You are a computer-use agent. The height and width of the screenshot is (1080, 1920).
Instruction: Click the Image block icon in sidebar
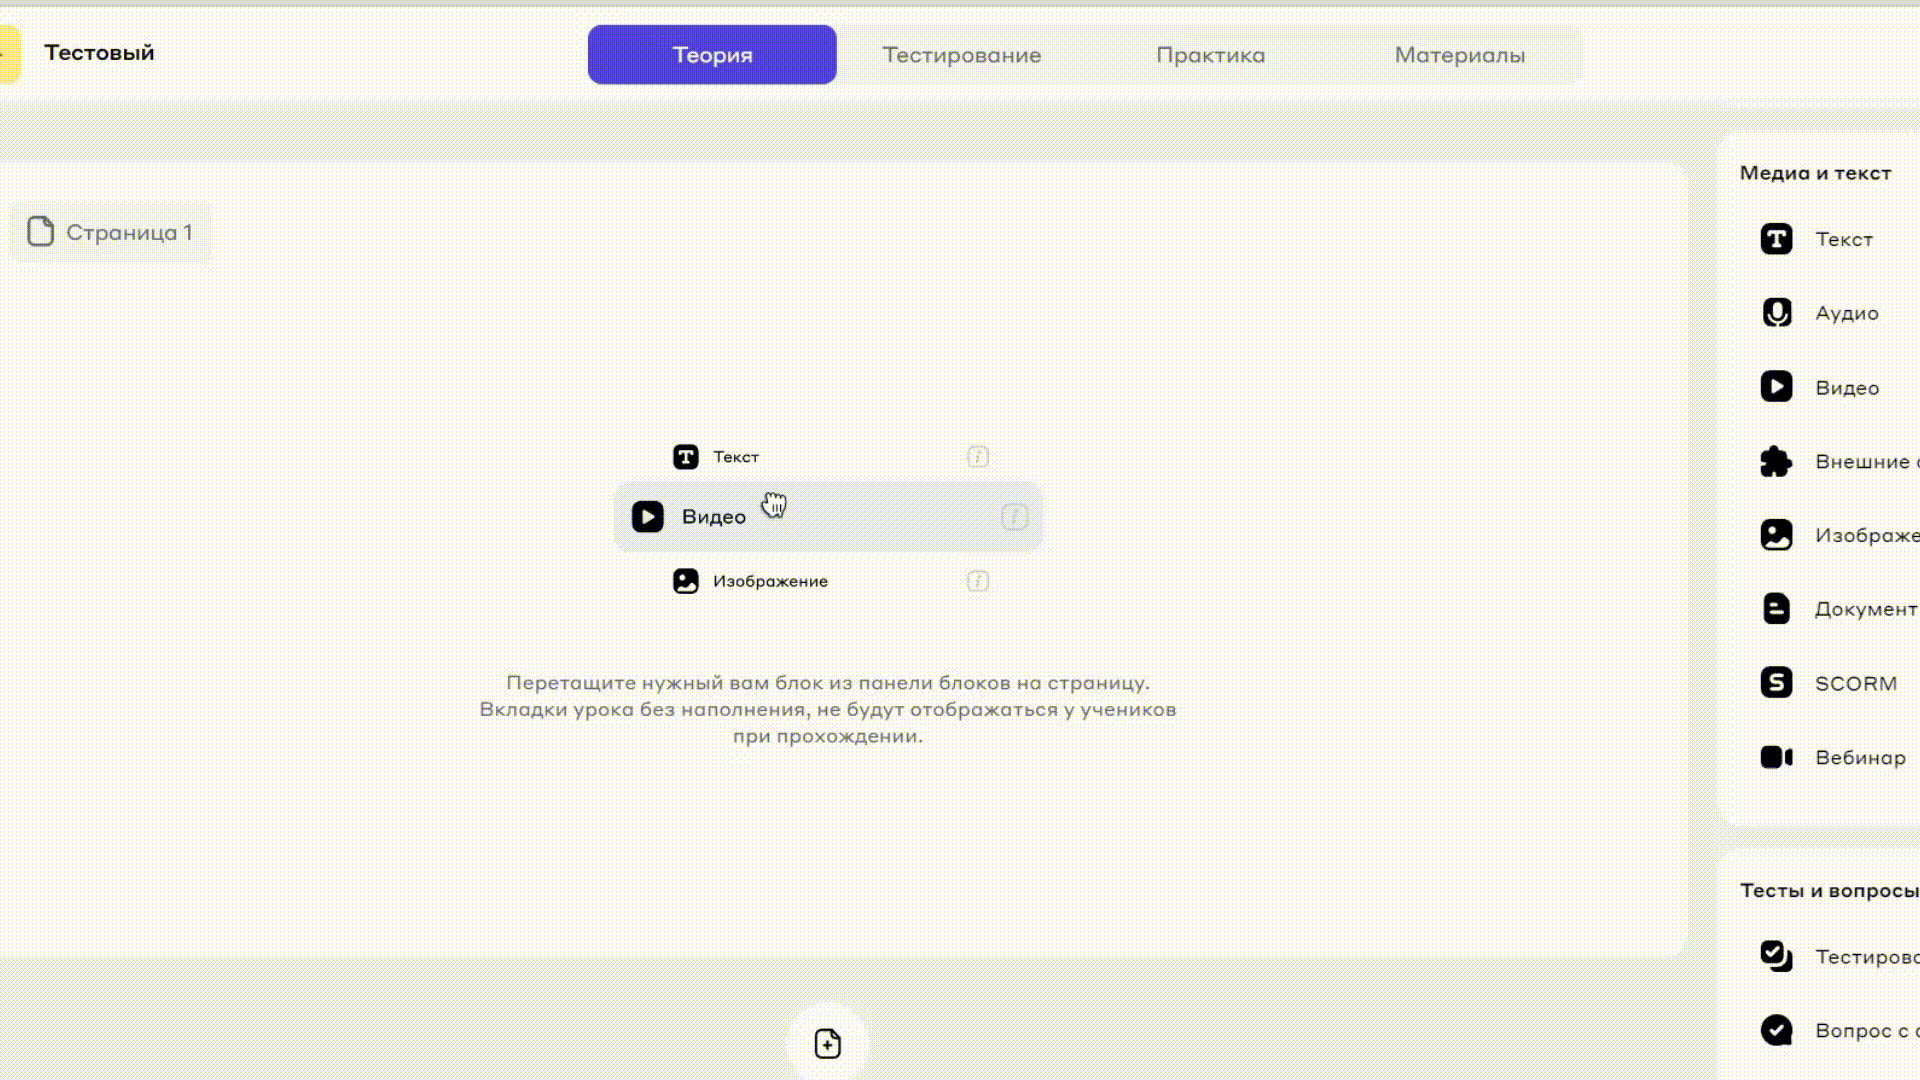[x=1776, y=535]
